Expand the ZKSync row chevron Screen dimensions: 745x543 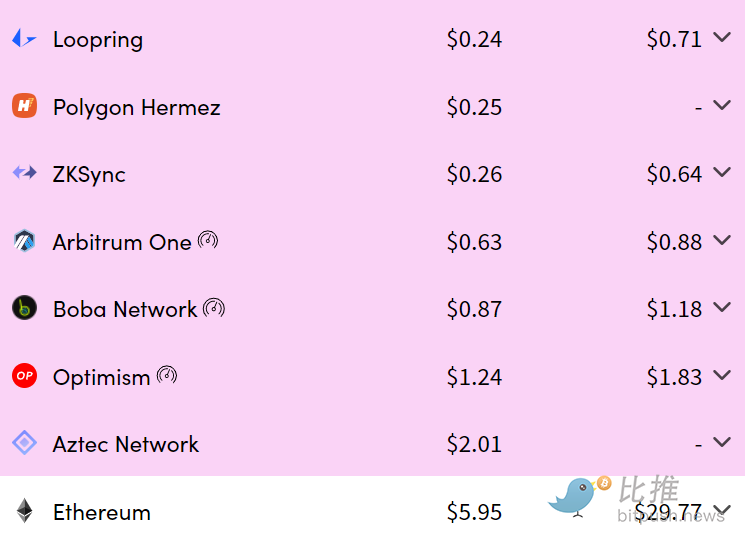[x=722, y=172]
